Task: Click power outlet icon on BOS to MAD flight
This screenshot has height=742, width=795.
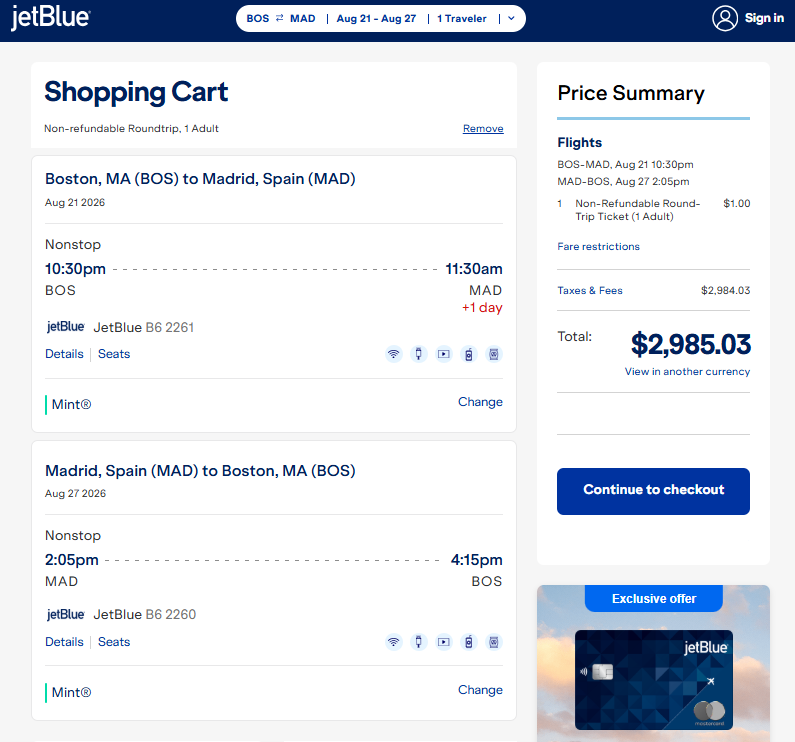Action: 418,354
